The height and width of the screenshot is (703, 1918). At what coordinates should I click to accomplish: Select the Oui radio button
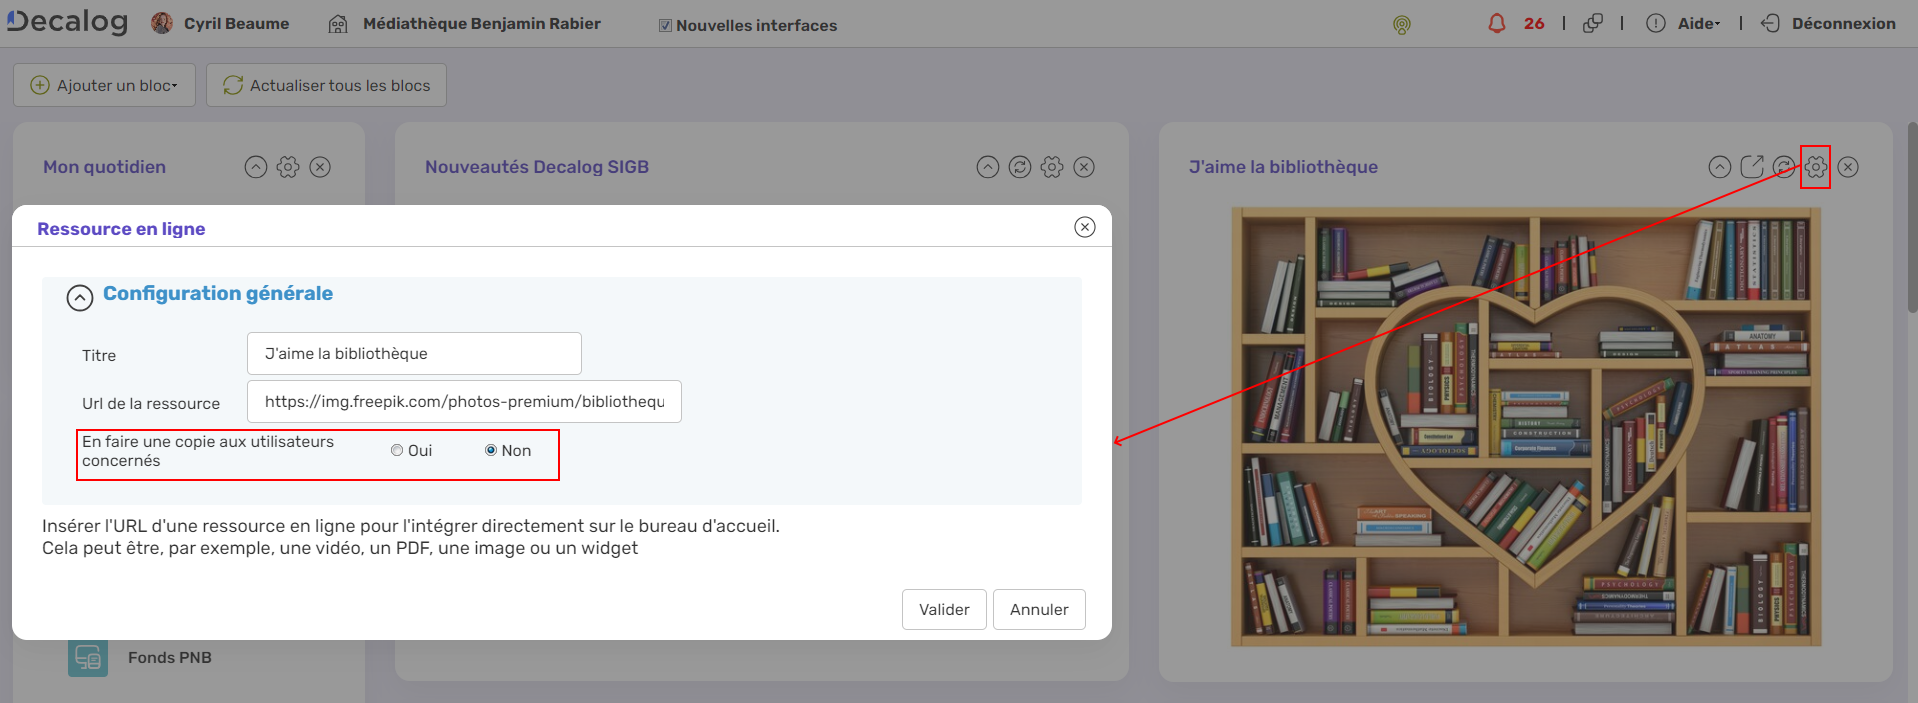[397, 451]
